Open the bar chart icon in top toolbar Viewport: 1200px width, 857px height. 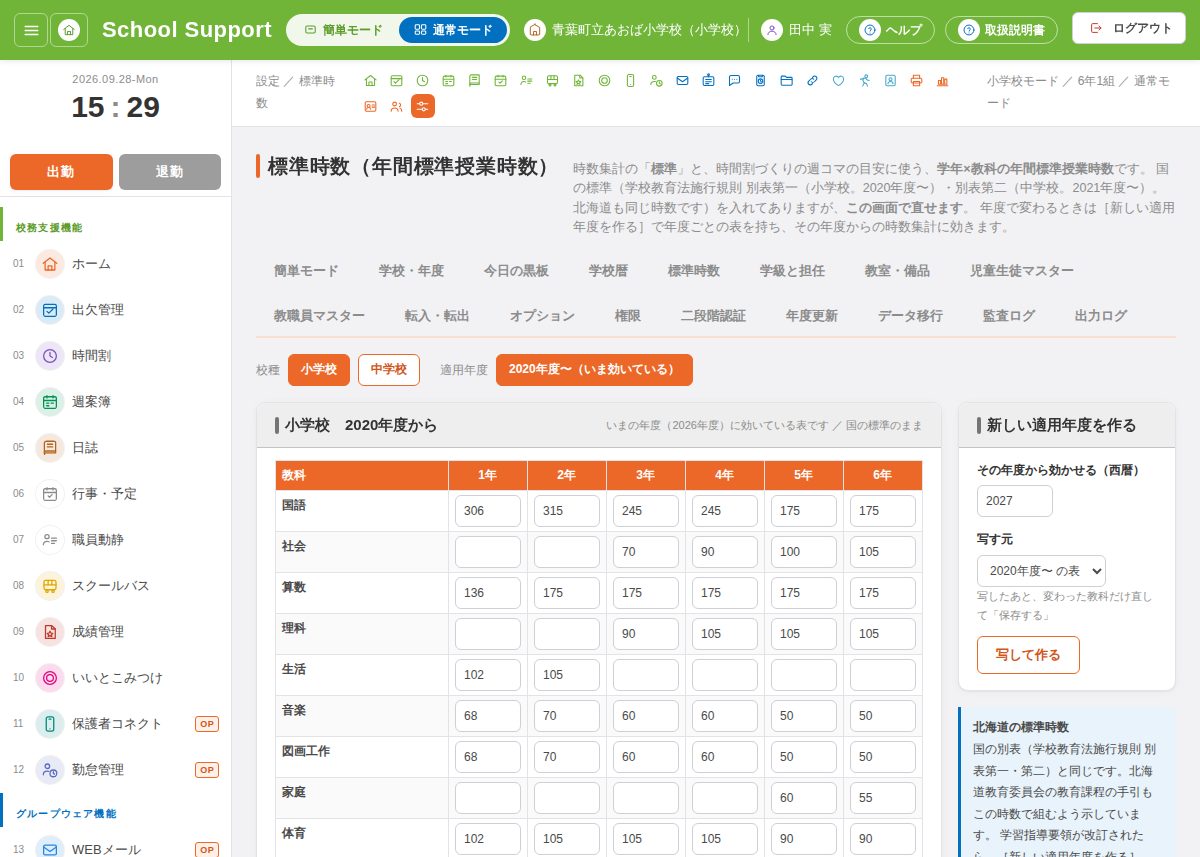point(942,81)
